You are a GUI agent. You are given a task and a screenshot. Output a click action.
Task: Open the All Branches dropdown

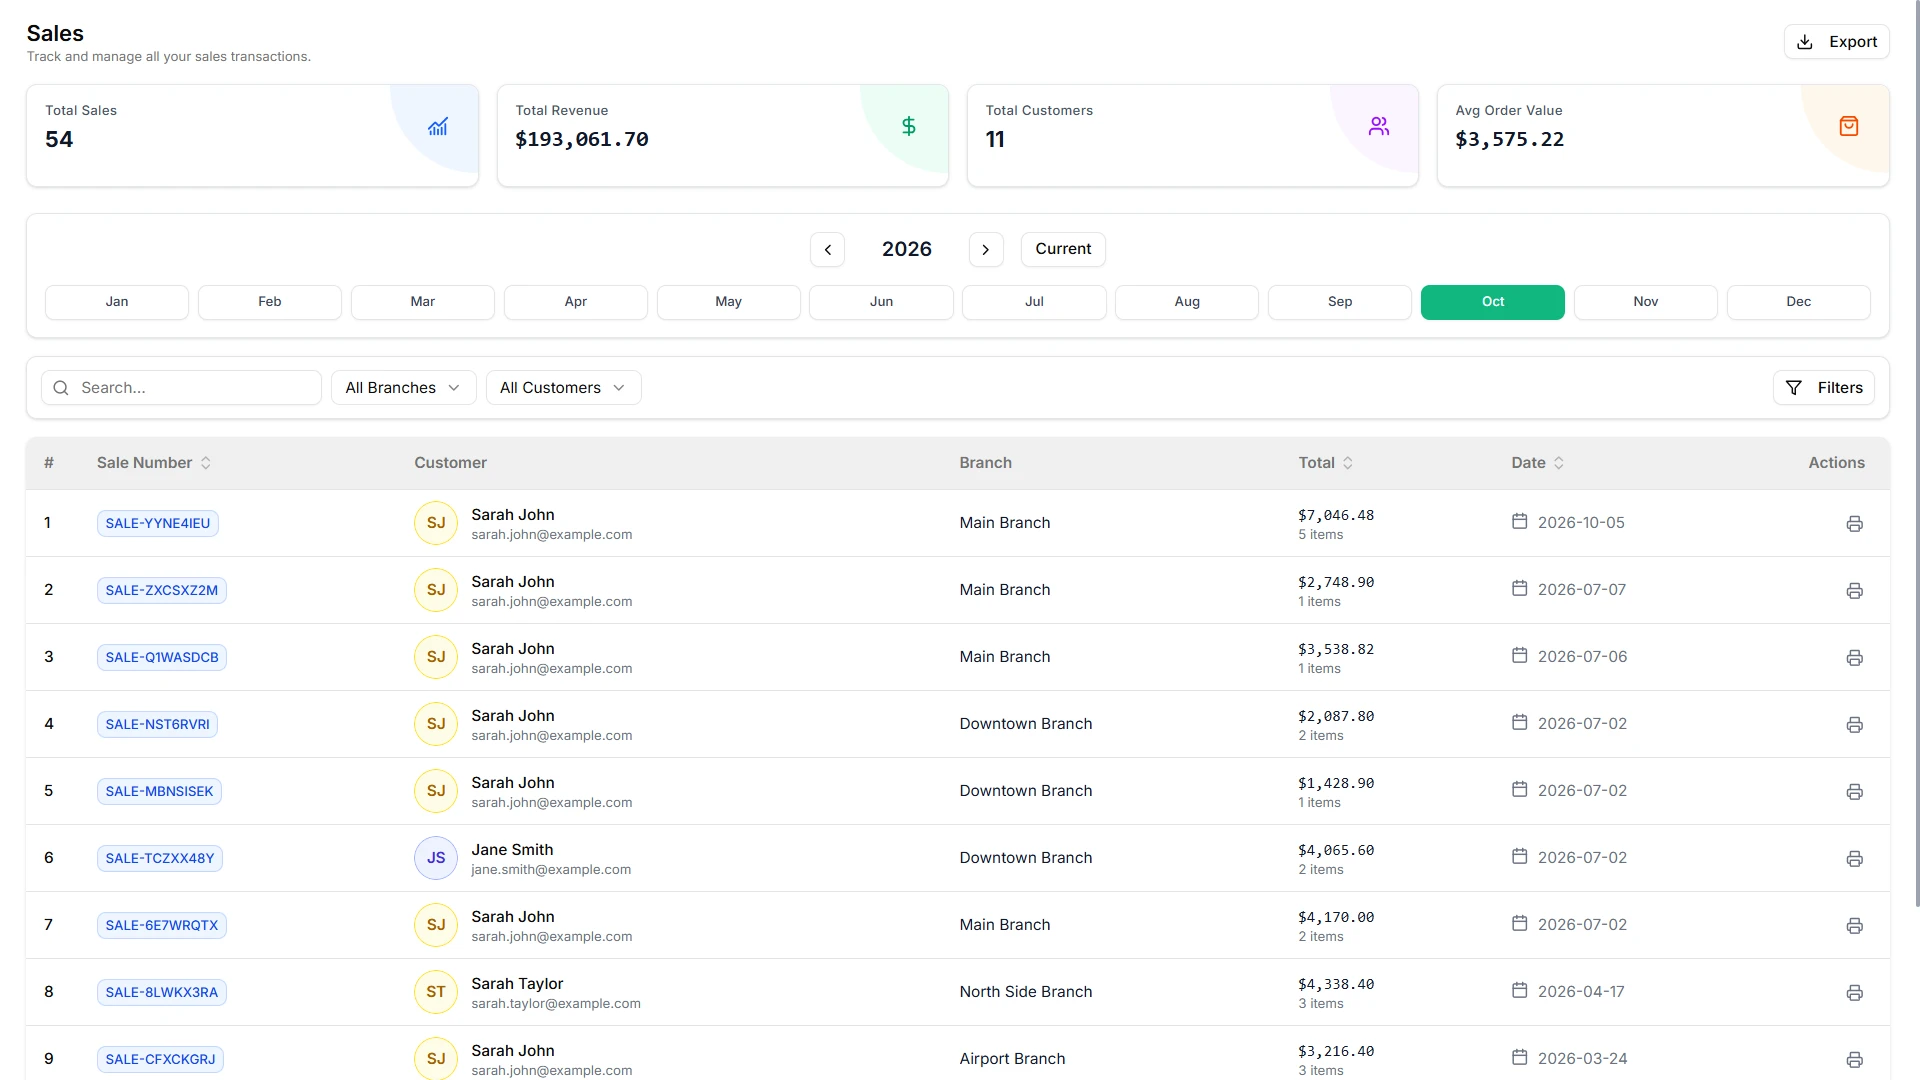click(403, 388)
